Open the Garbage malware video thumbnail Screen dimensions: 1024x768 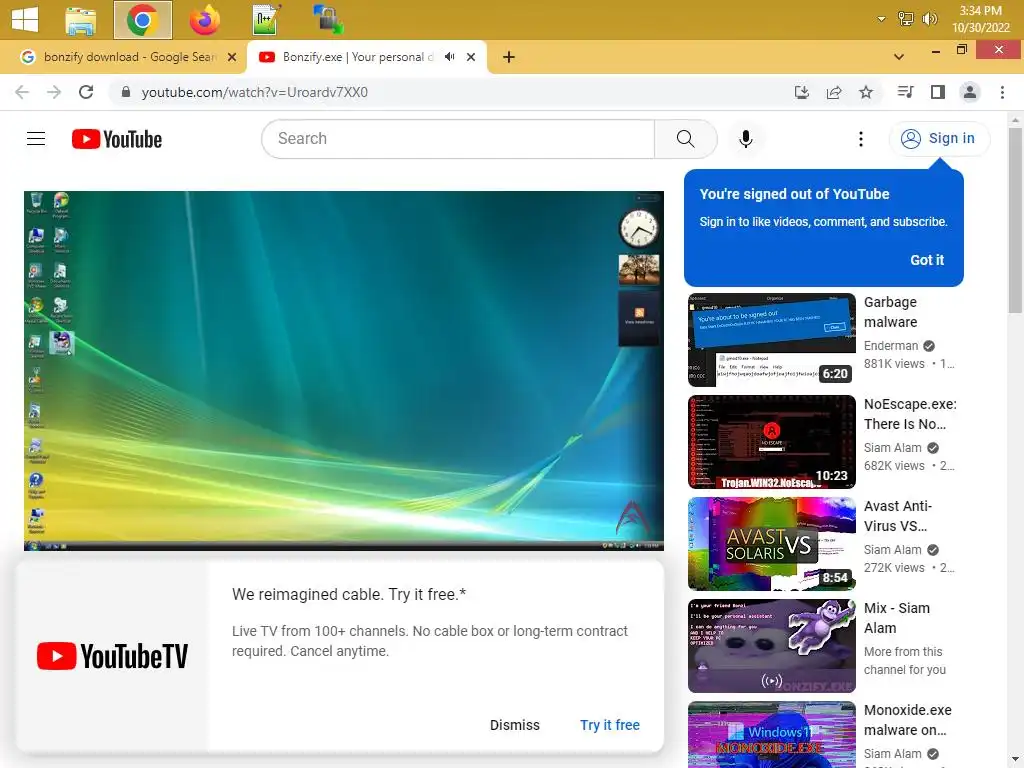[771, 340]
